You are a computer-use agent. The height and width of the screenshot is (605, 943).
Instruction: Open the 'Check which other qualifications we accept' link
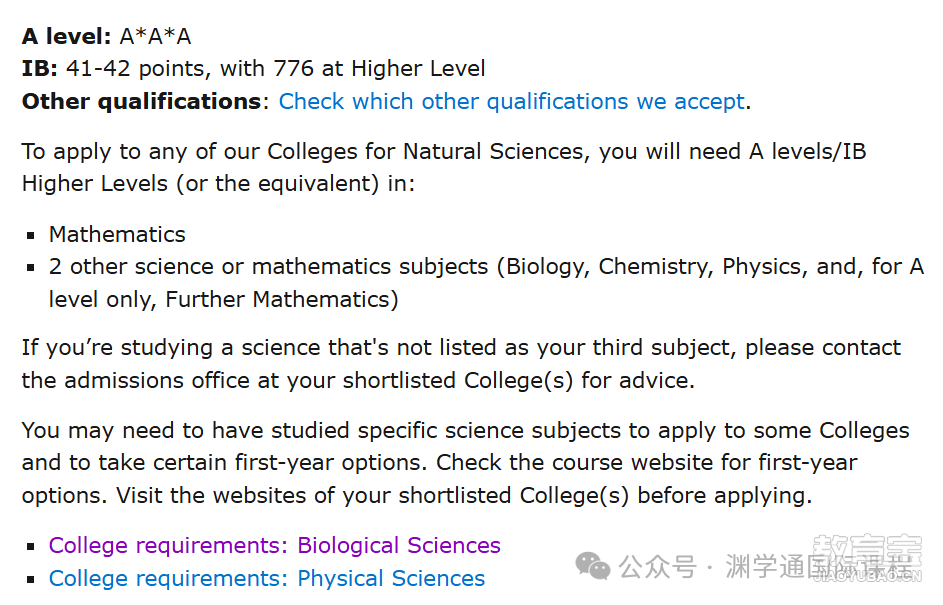point(512,102)
